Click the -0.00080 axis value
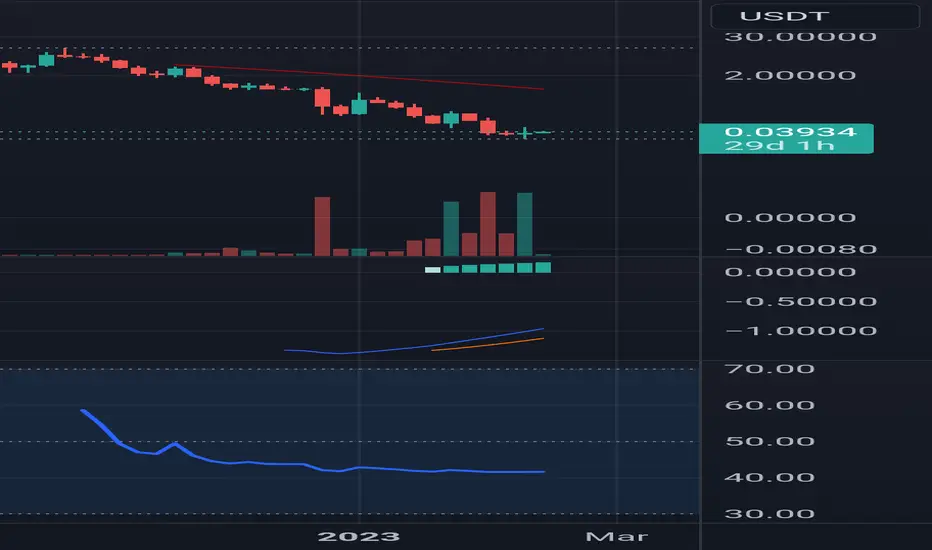The width and height of the screenshot is (932, 550). point(801,249)
